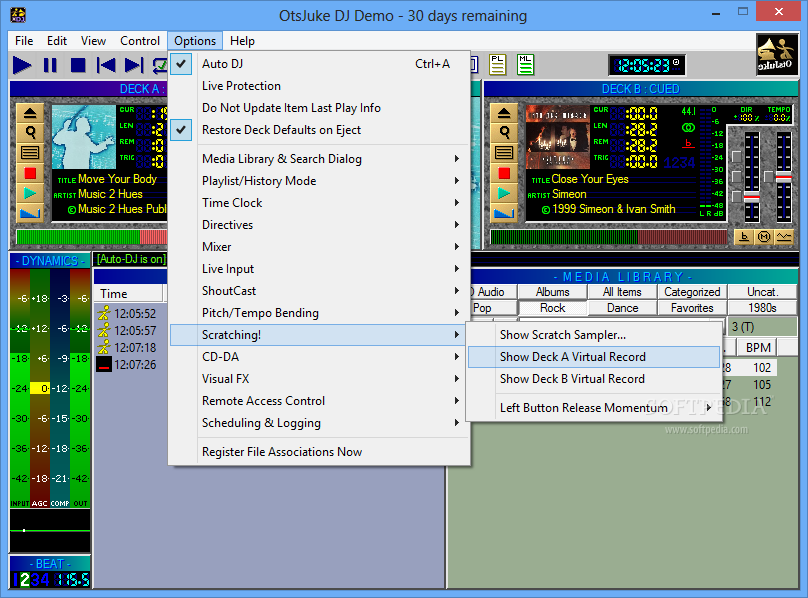Choose Show Scratch Sampler...
The width and height of the screenshot is (808, 598).
point(594,335)
